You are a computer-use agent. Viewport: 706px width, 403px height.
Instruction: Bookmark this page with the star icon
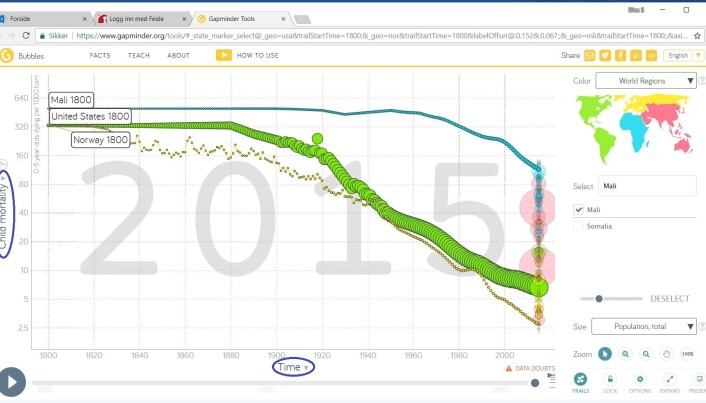(x=697, y=36)
